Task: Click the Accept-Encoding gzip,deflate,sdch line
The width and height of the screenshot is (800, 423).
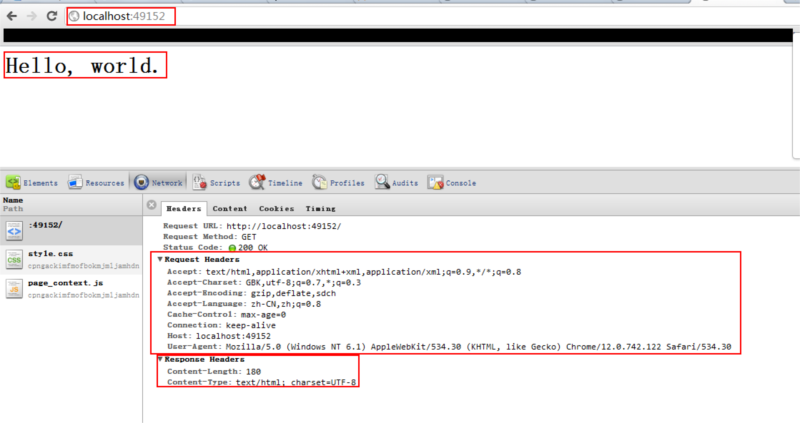Action: tap(252, 293)
